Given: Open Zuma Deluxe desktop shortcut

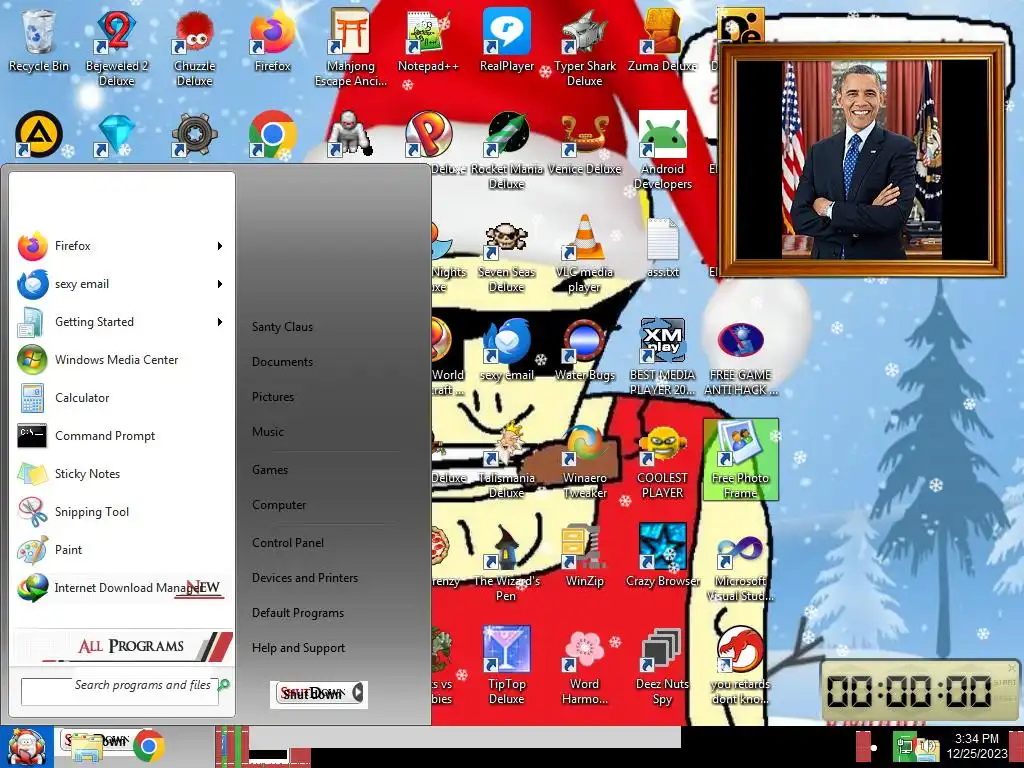Looking at the screenshot, I should click(662, 42).
